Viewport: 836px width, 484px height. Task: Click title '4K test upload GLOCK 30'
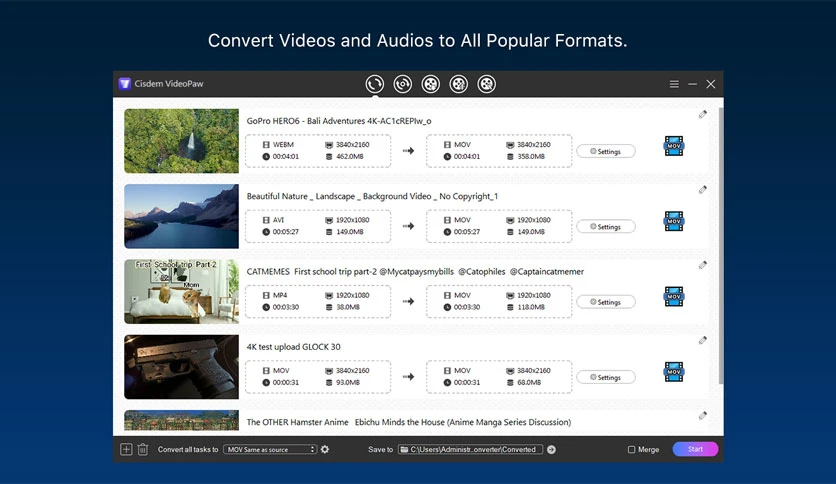[x=293, y=346]
